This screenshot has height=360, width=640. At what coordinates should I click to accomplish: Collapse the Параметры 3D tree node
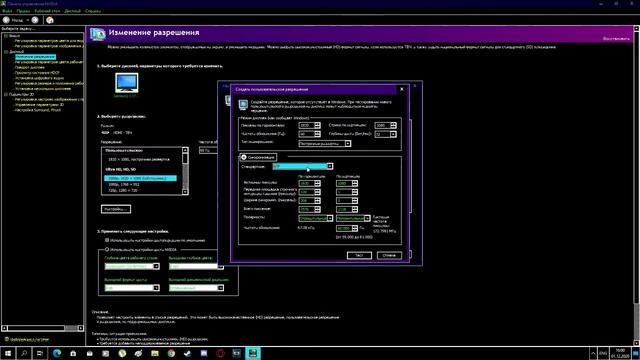tap(6, 94)
